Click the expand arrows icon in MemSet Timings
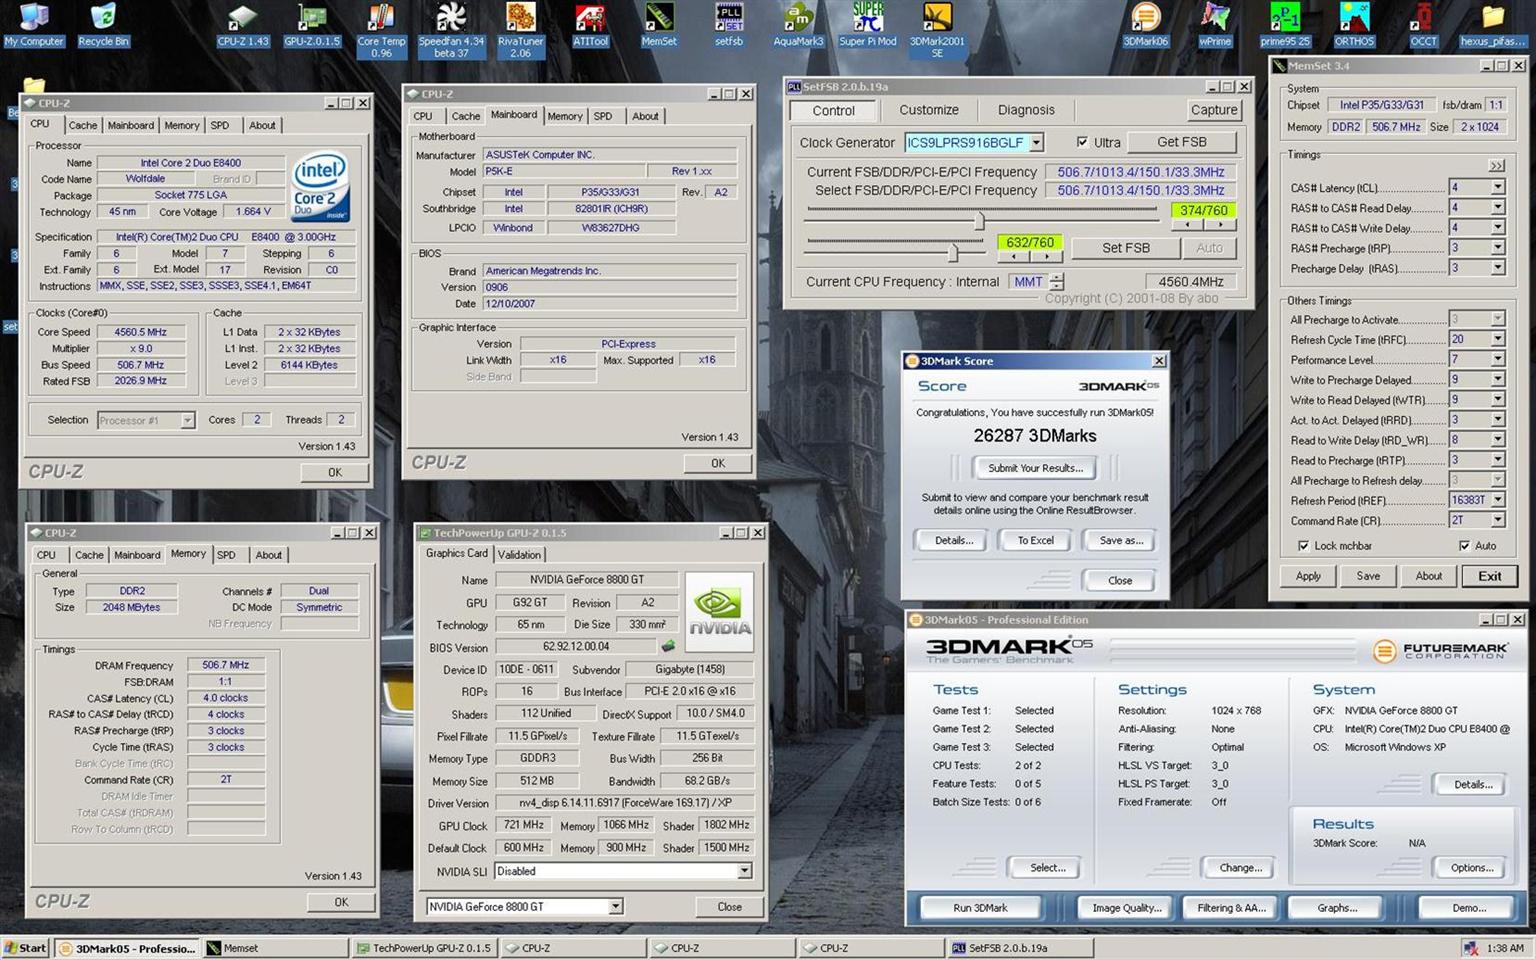1536x960 pixels. tap(1496, 166)
